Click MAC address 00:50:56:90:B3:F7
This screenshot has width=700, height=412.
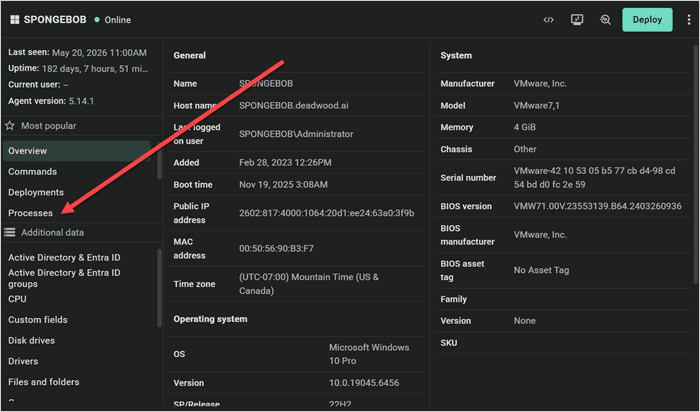click(x=276, y=248)
